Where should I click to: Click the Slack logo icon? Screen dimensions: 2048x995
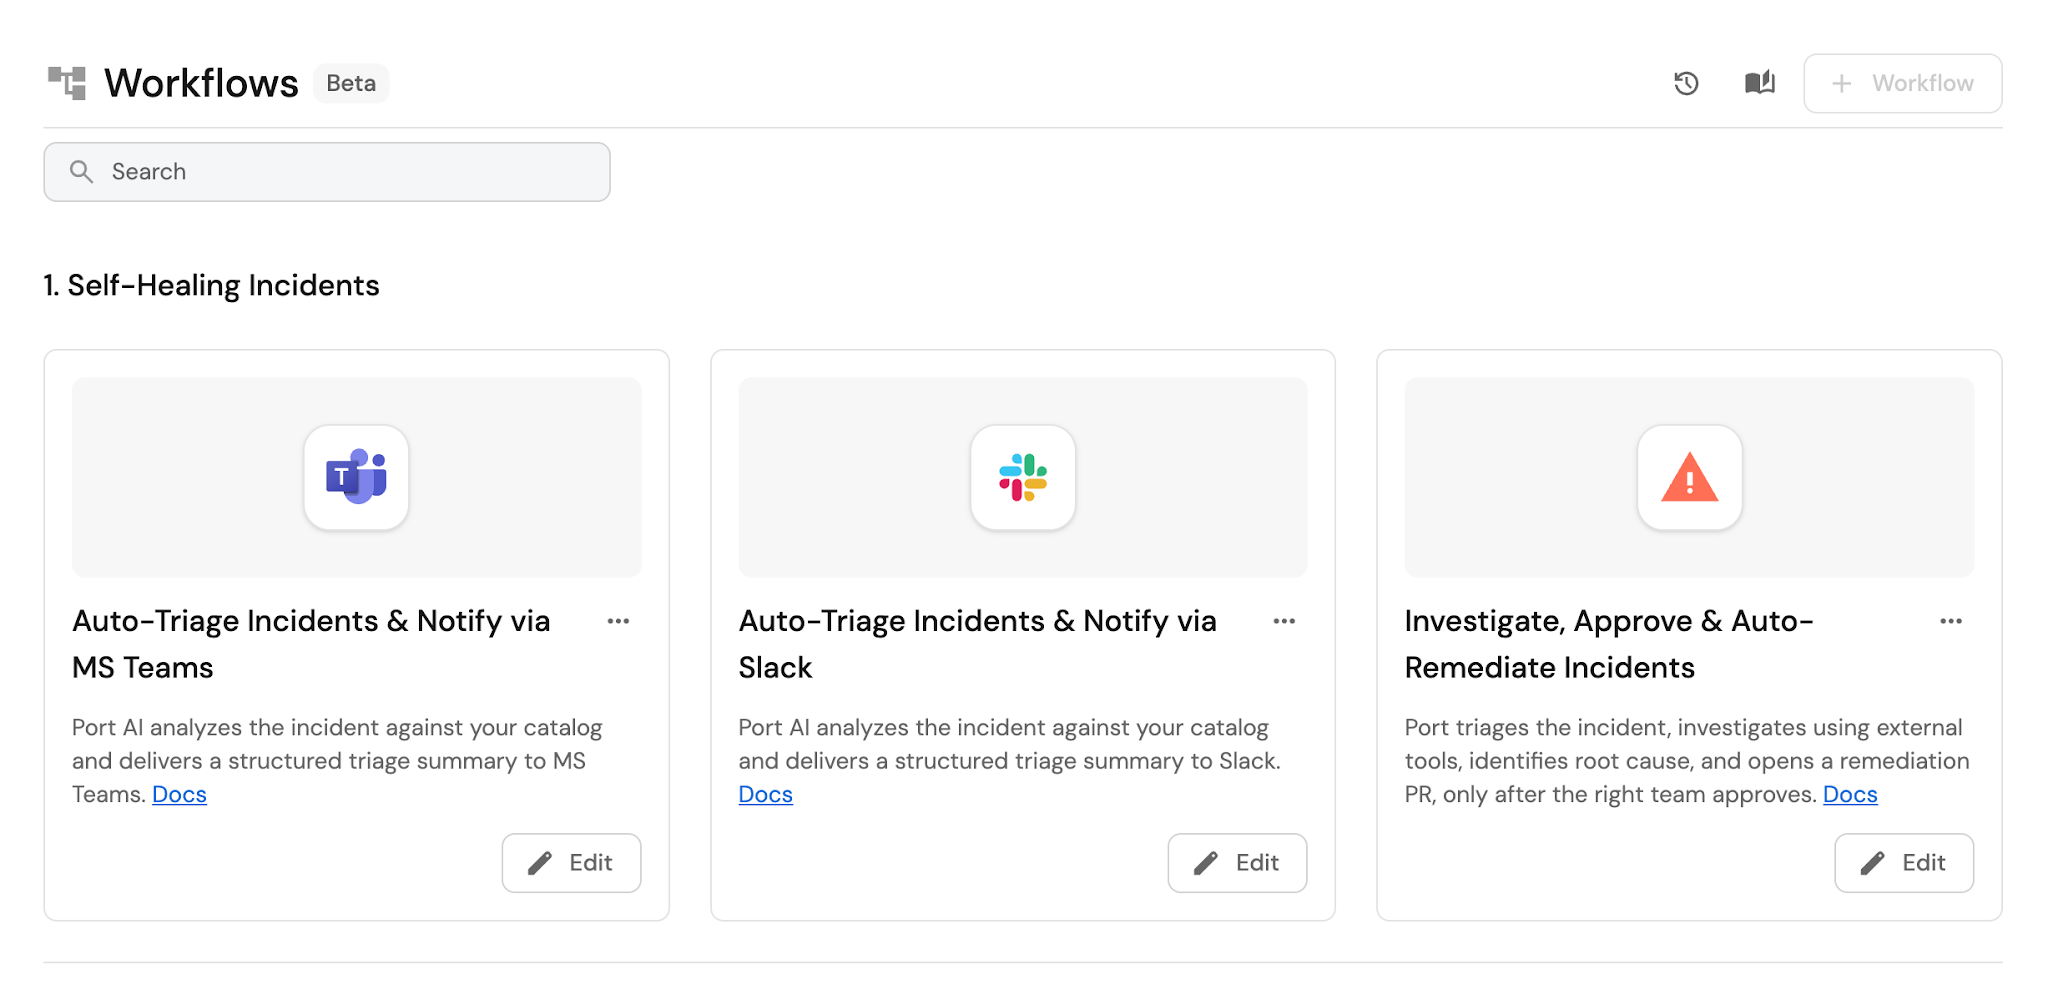pyautogui.click(x=1023, y=477)
